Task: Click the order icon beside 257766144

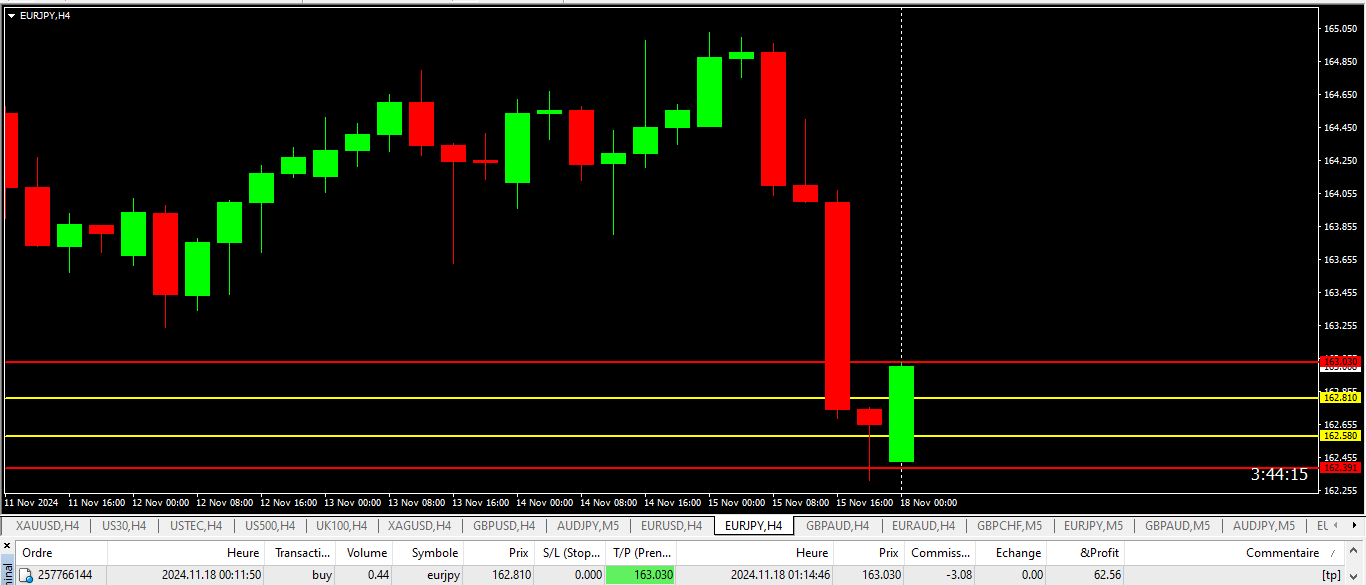Action: (x=27, y=575)
